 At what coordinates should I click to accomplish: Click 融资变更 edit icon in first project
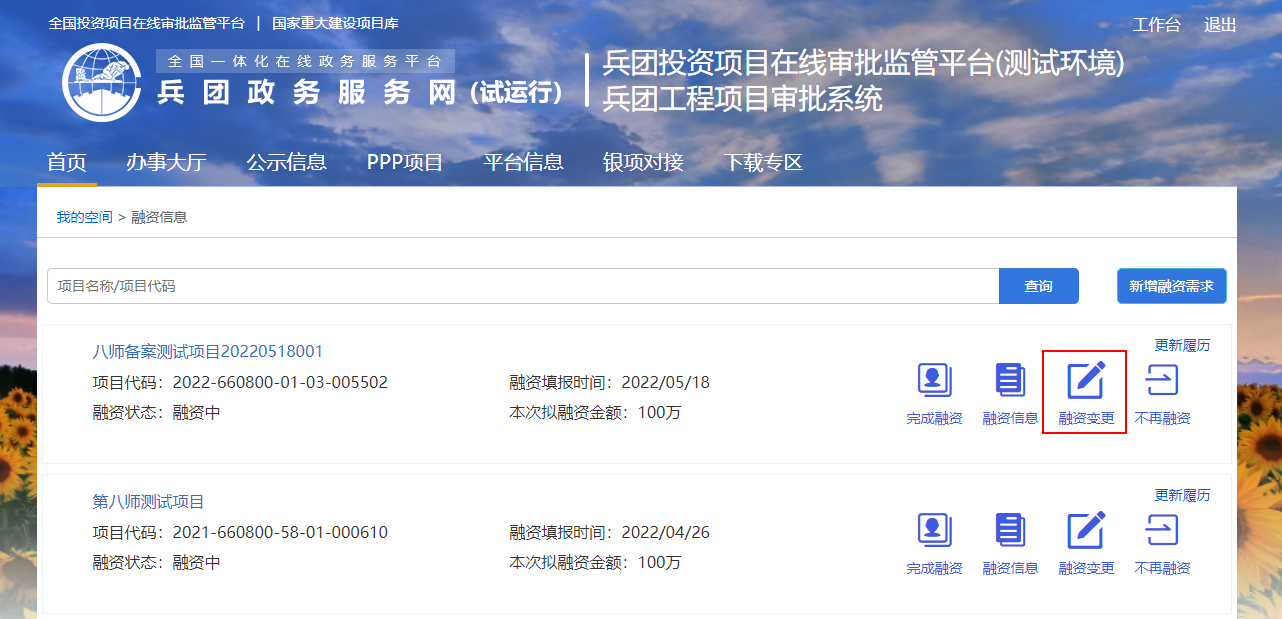coord(1086,381)
